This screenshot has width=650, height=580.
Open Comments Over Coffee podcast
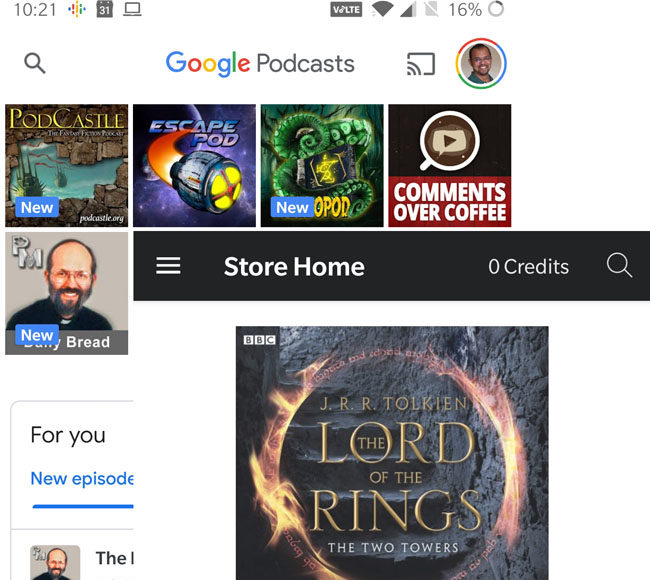point(449,165)
